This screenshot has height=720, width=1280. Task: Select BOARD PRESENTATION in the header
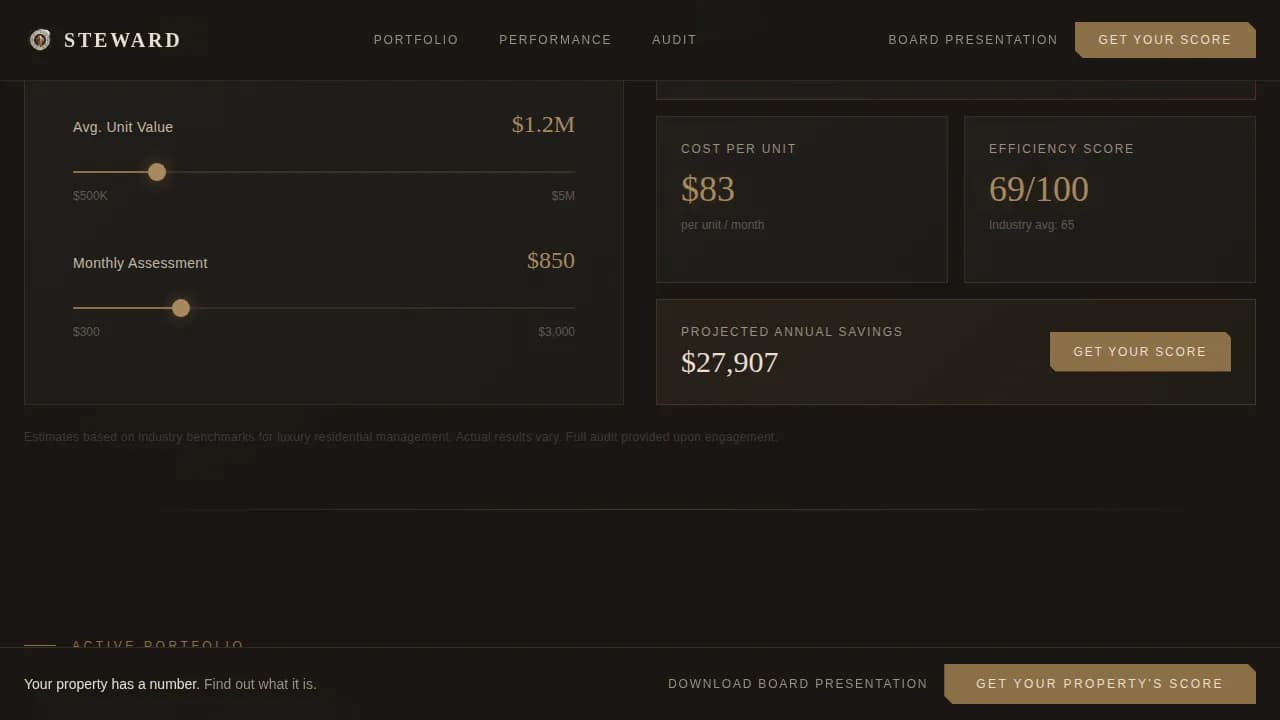point(972,40)
